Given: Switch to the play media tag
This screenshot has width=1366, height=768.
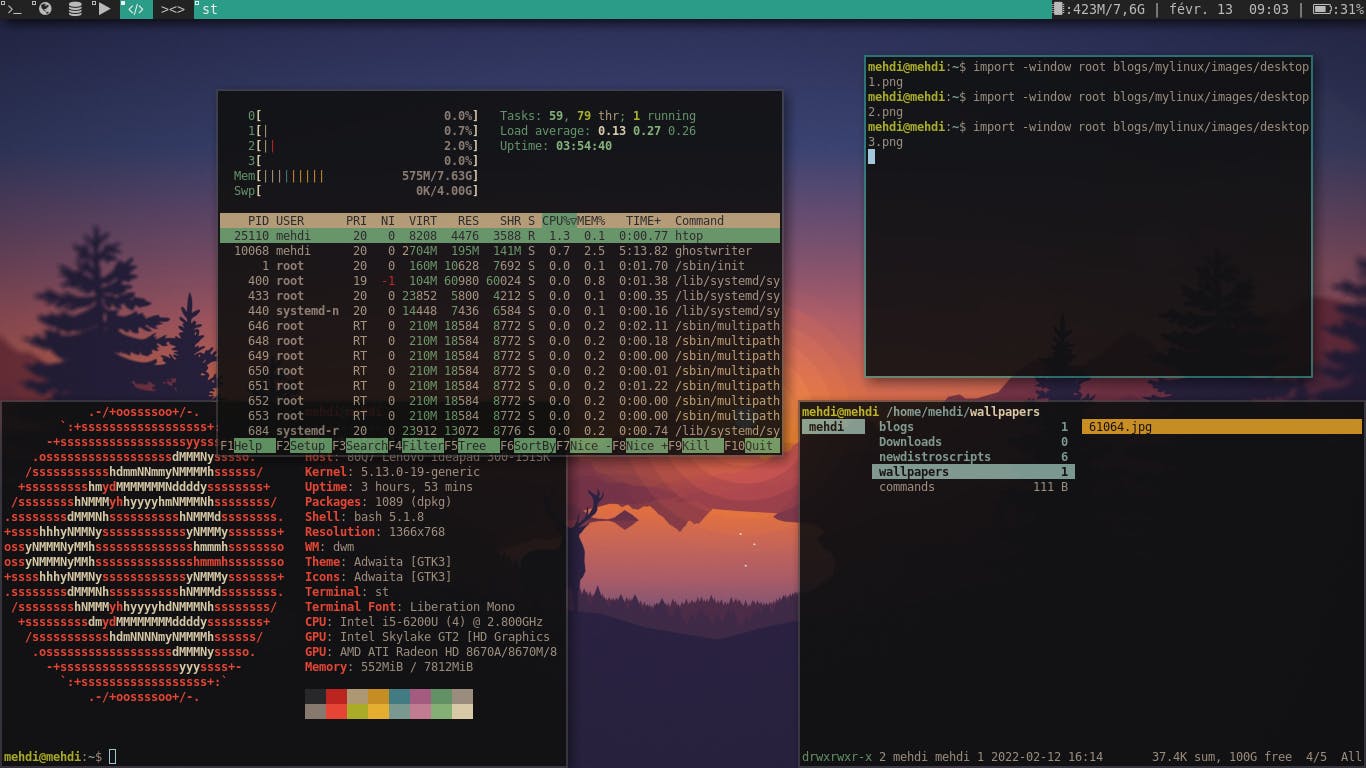Looking at the screenshot, I should pos(104,9).
